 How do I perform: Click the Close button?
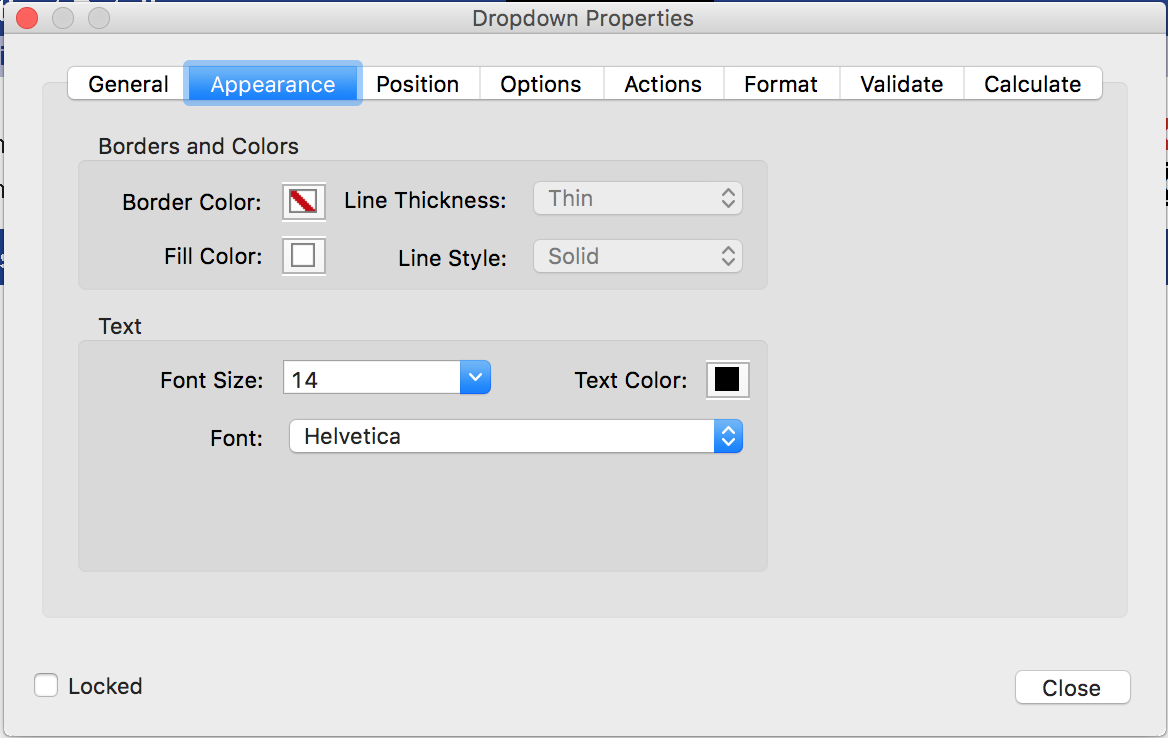pos(1072,687)
